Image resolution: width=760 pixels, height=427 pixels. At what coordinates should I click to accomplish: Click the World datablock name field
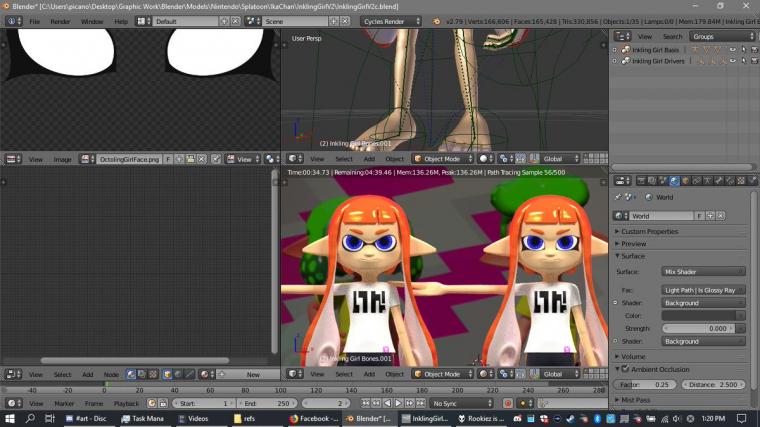pos(662,216)
